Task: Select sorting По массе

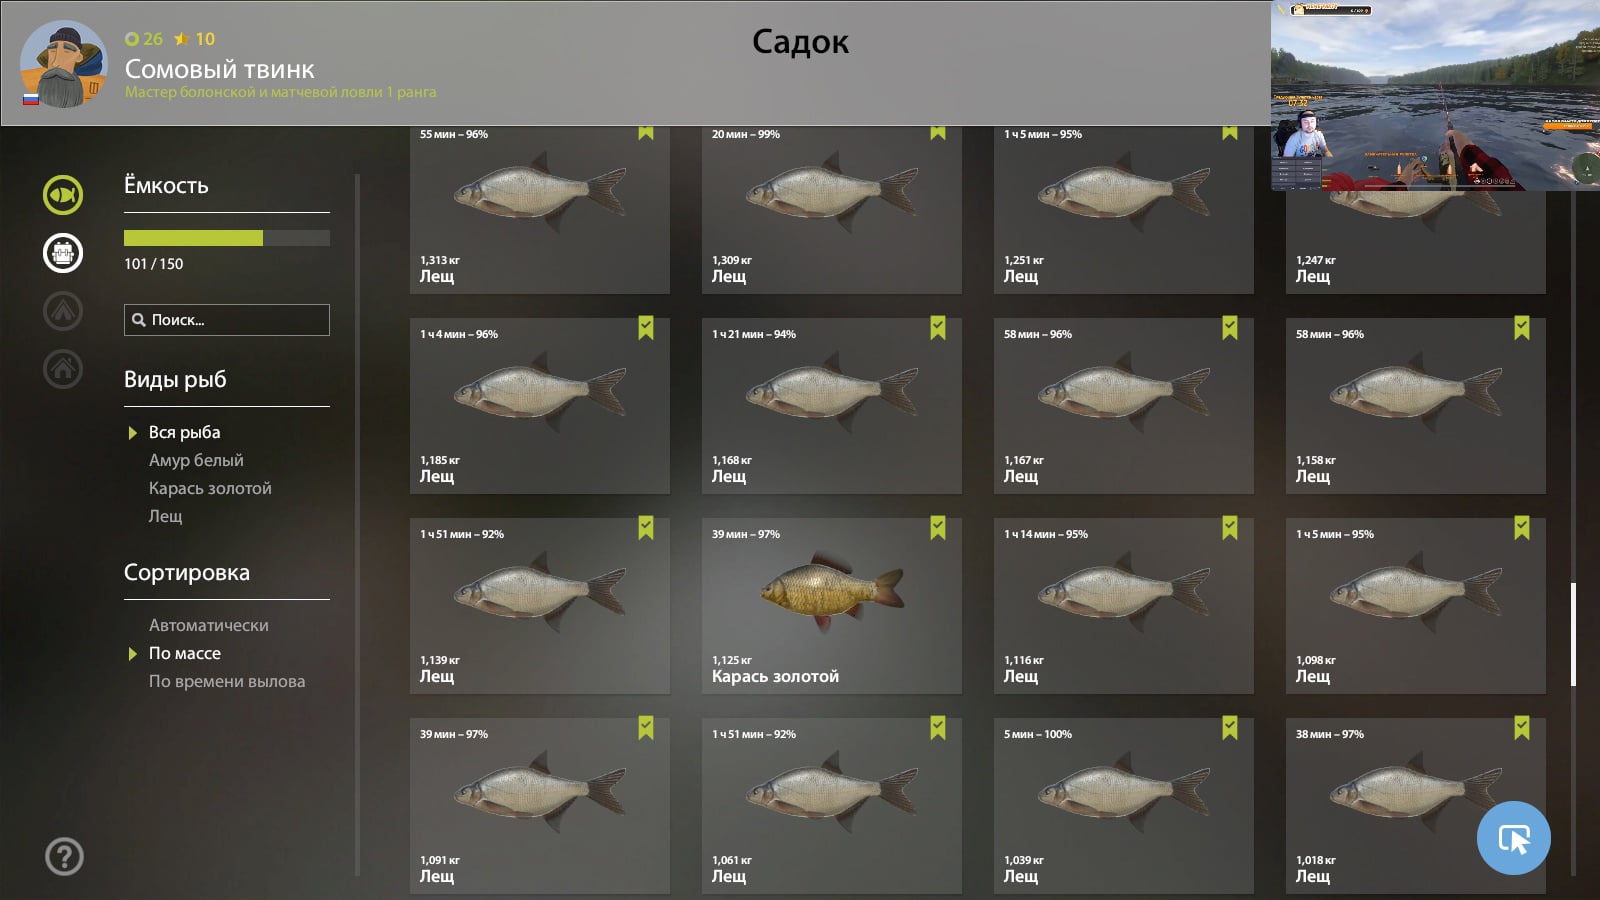Action: 185,653
